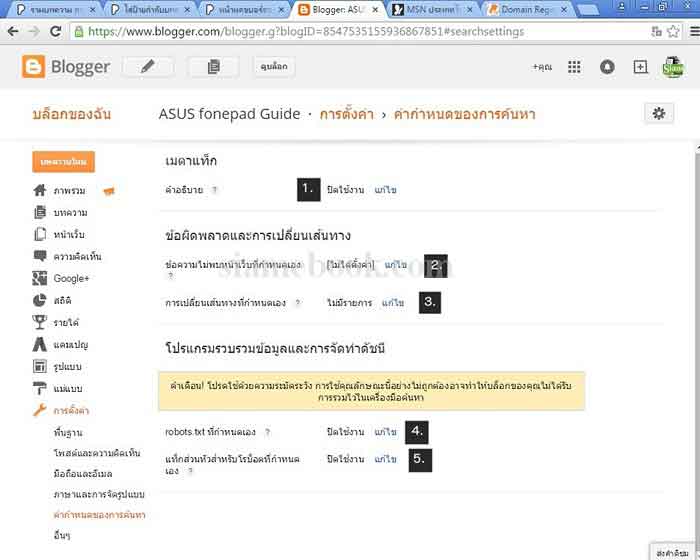Click การตั้งค่า settings wrench icon

click(x=40, y=410)
